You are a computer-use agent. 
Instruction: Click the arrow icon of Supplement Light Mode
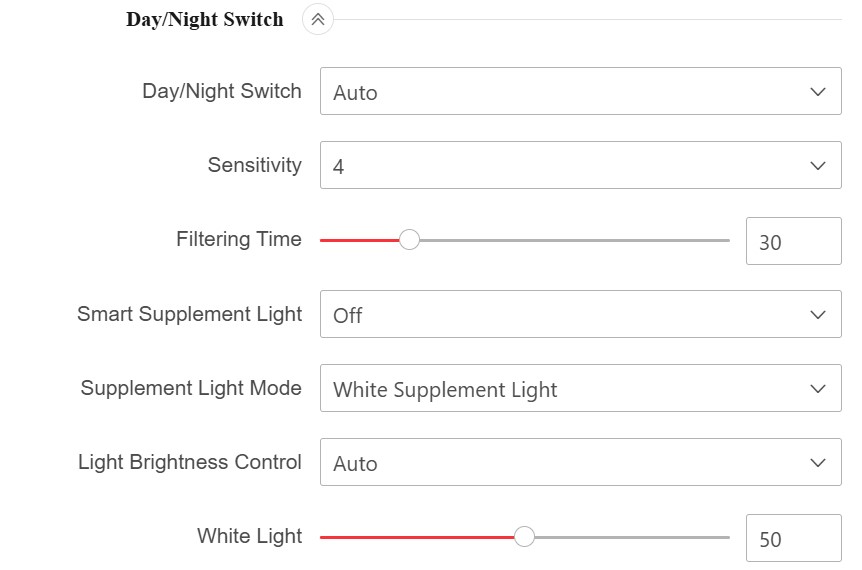click(818, 389)
